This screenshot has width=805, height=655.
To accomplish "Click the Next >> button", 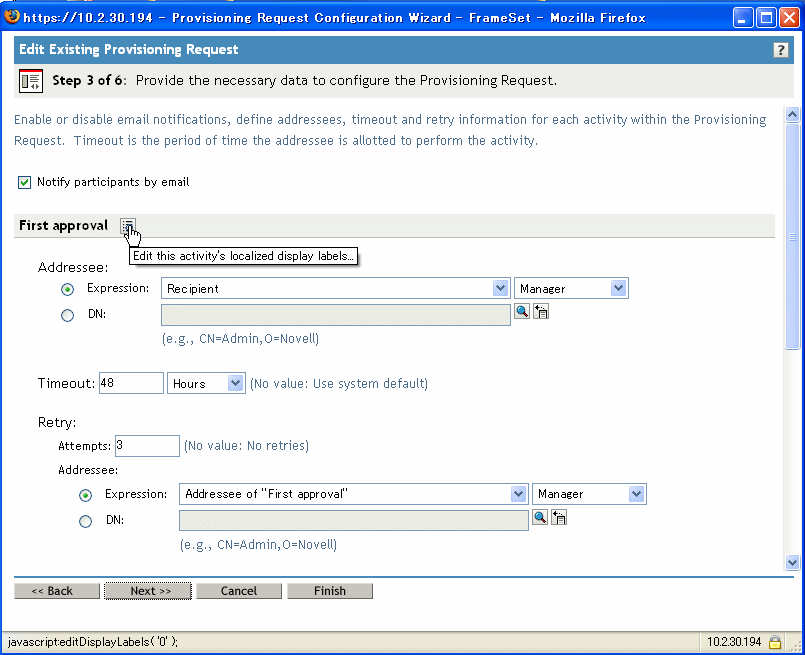I will click(x=148, y=591).
